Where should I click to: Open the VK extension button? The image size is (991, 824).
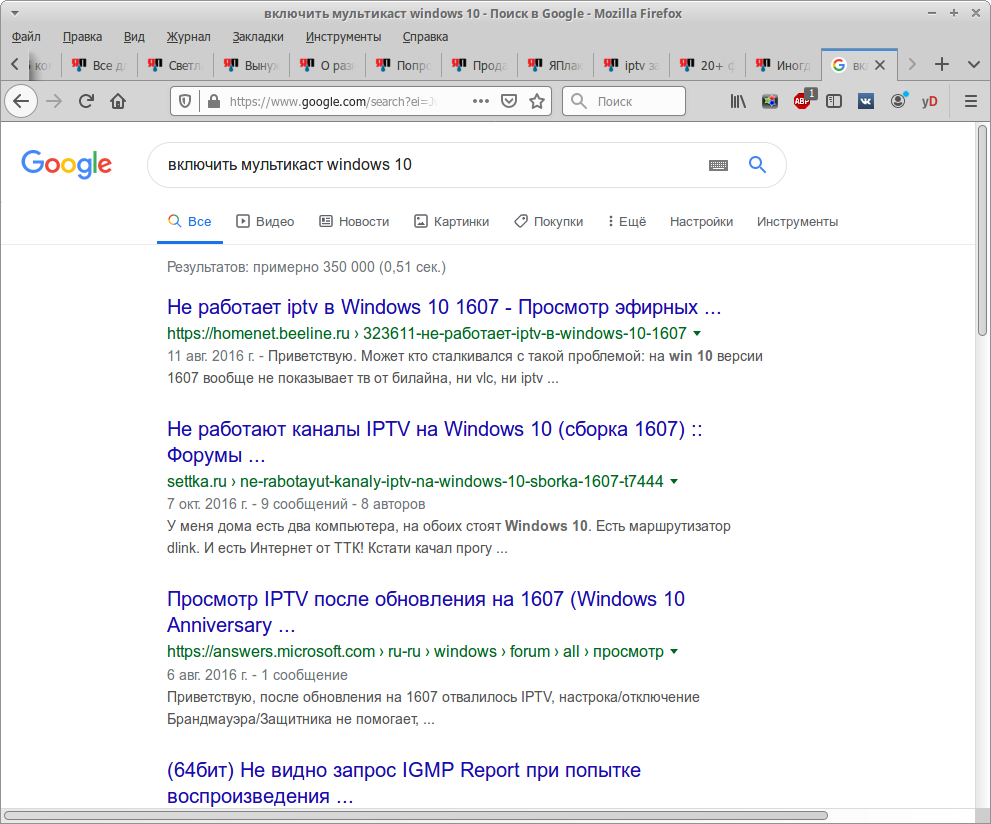866,101
